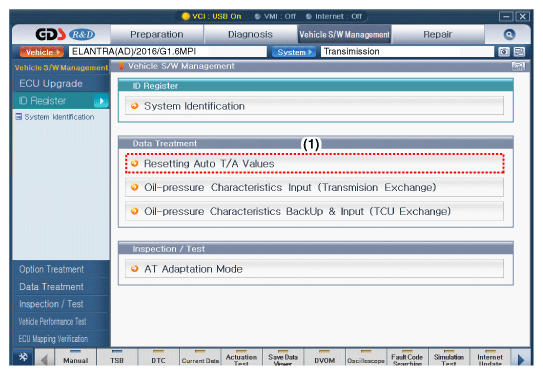The width and height of the screenshot is (543, 375).
Task: Click the icon beside the camera button
Action: pos(519,52)
